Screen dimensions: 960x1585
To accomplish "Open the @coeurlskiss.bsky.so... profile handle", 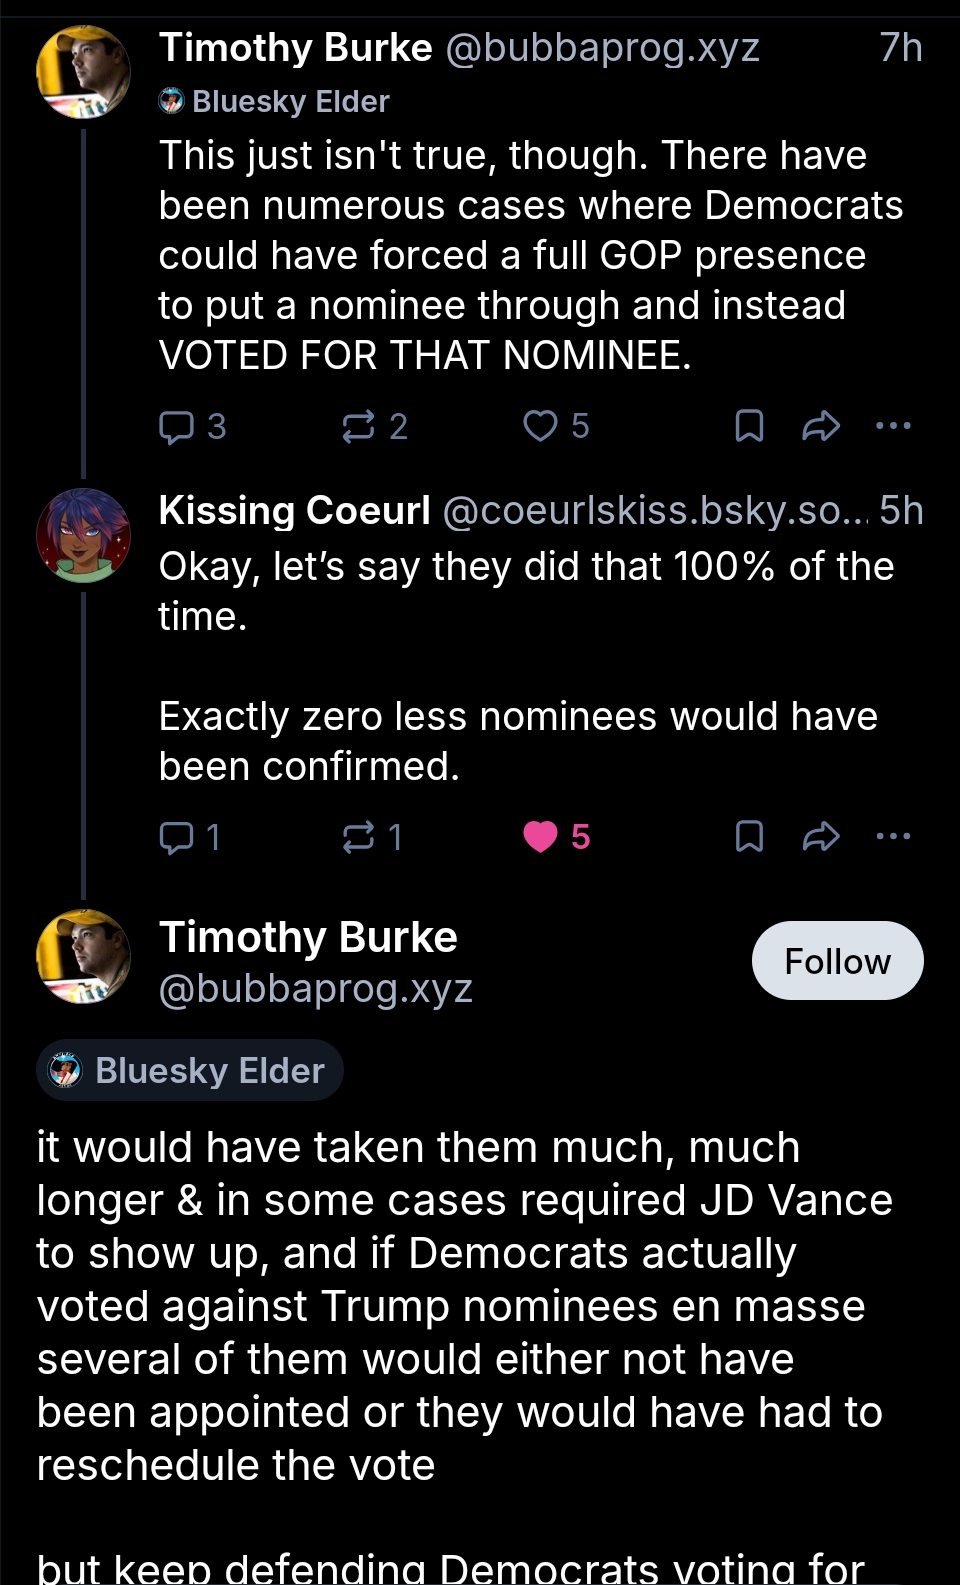I will click(x=655, y=511).
